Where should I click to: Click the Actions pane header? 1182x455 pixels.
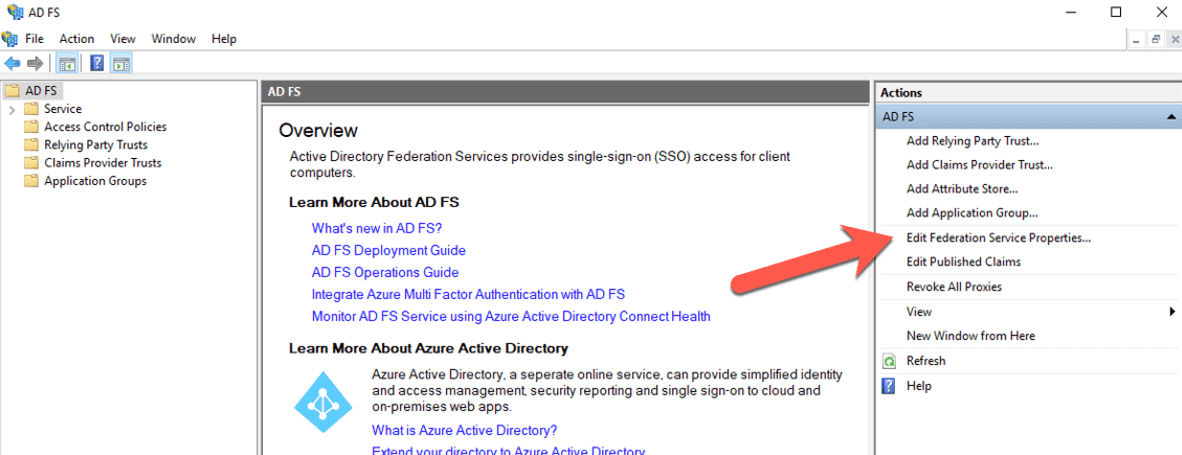1027,93
